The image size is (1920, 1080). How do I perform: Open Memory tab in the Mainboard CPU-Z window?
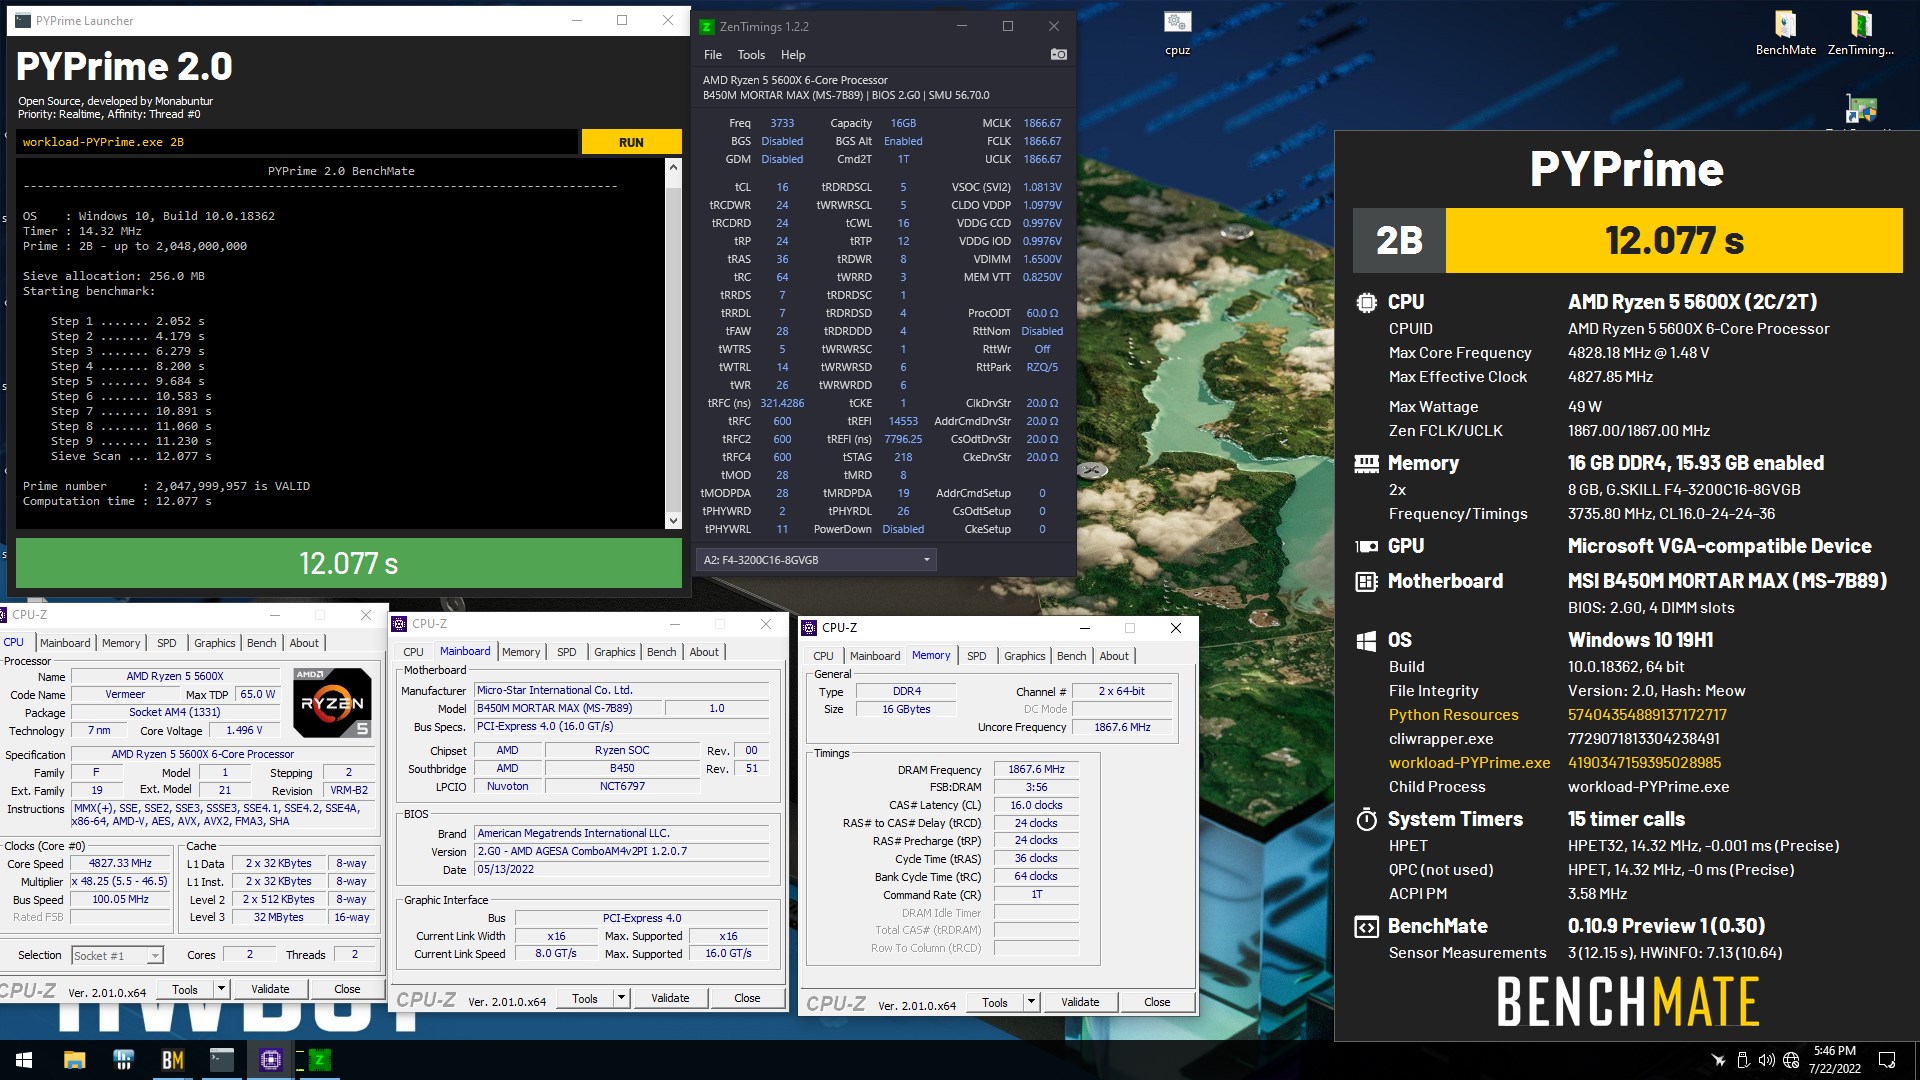521,652
